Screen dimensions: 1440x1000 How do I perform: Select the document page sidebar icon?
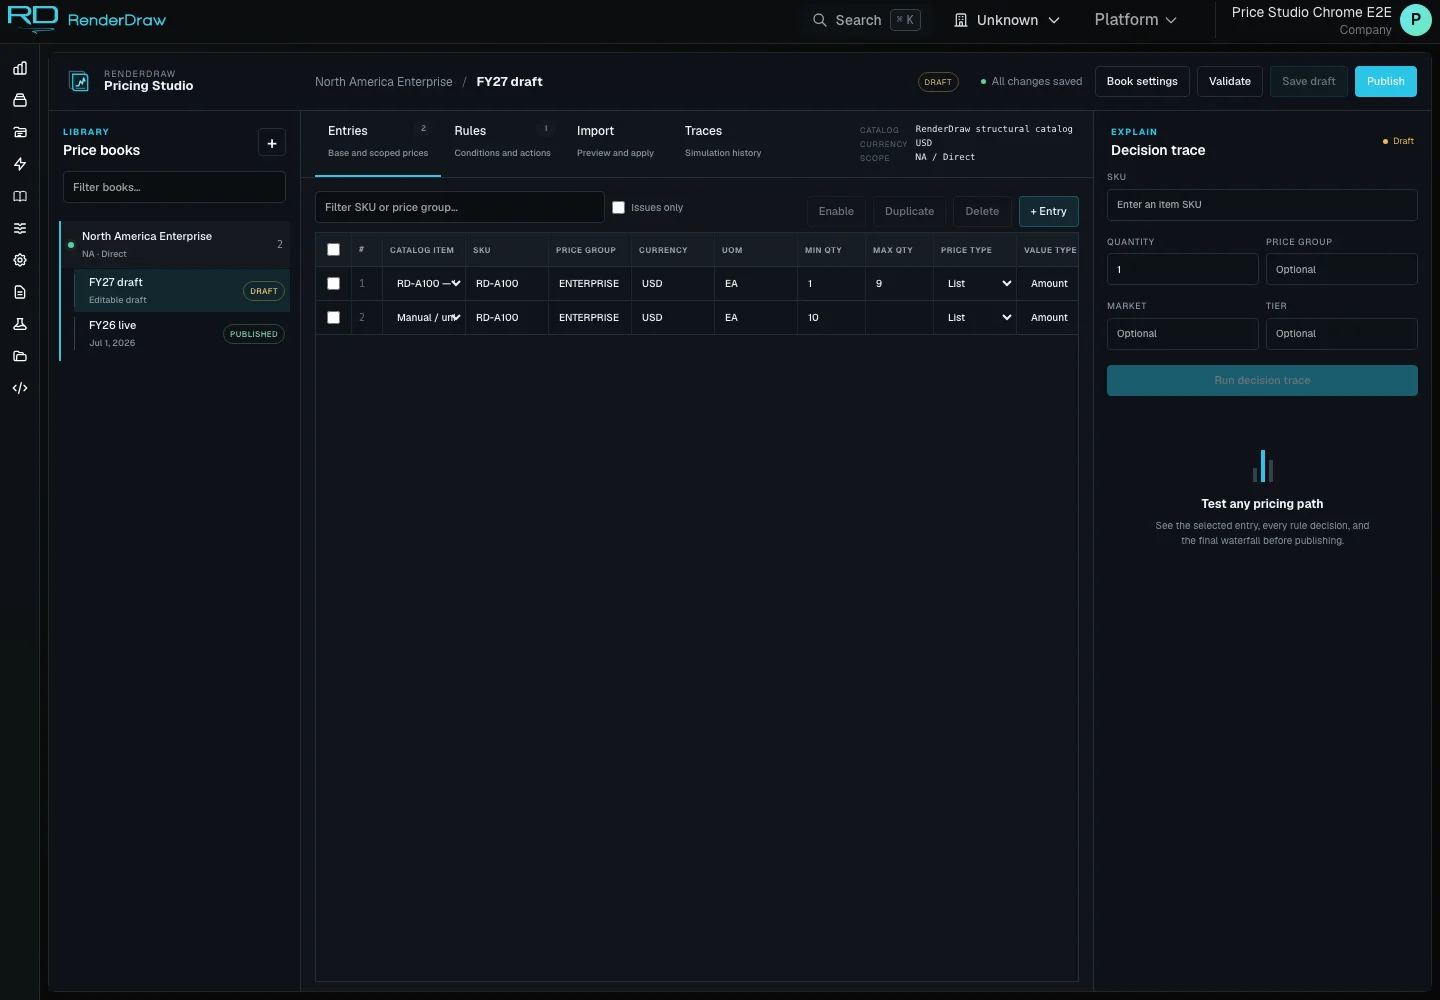[20, 292]
